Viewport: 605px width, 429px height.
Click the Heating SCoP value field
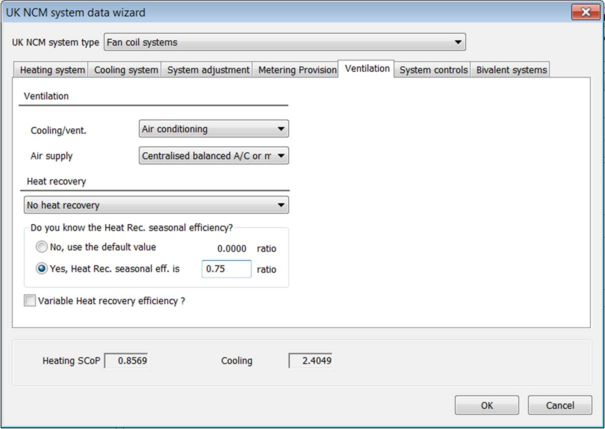pyautogui.click(x=127, y=361)
